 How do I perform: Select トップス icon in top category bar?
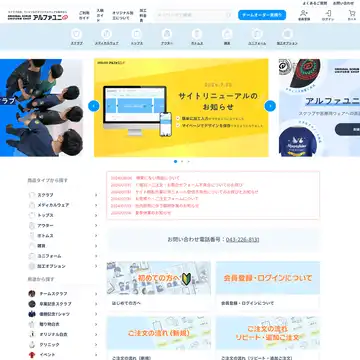point(137,34)
